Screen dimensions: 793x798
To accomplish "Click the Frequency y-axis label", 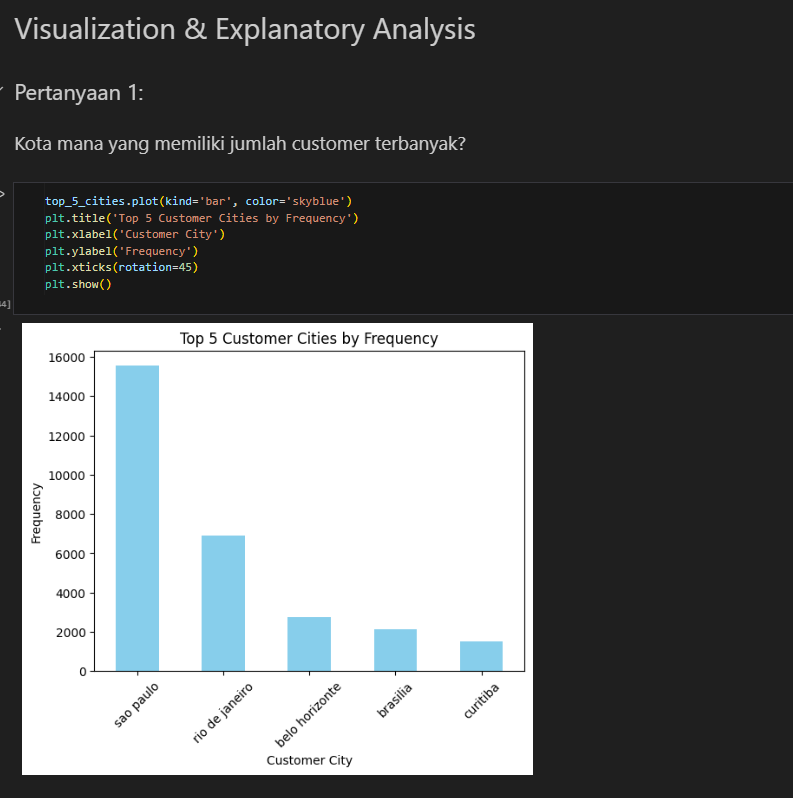I will click(x=37, y=512).
